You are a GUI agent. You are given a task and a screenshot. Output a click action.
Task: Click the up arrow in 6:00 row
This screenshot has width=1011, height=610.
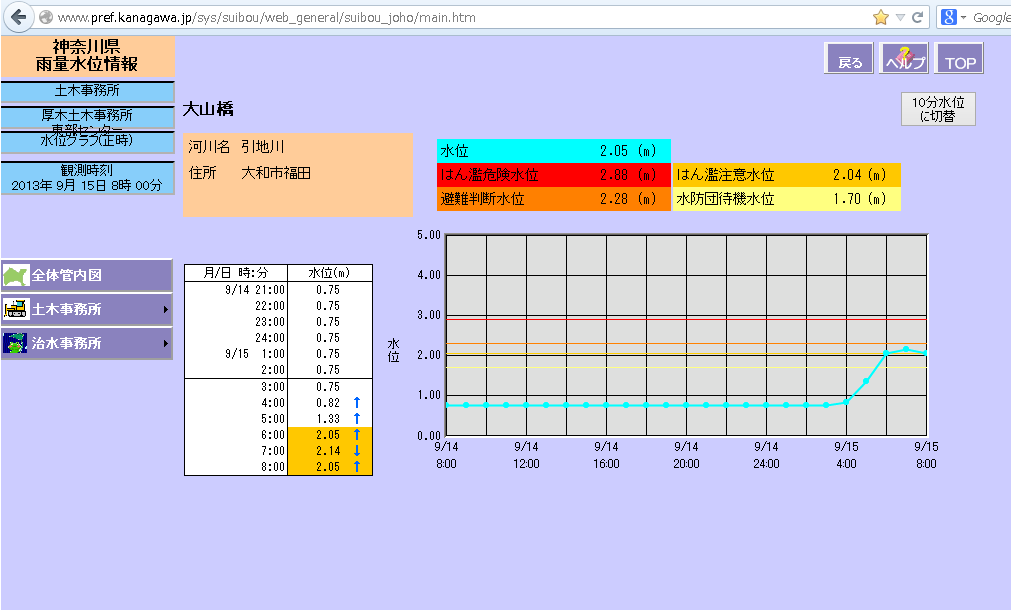pyautogui.click(x=357, y=435)
